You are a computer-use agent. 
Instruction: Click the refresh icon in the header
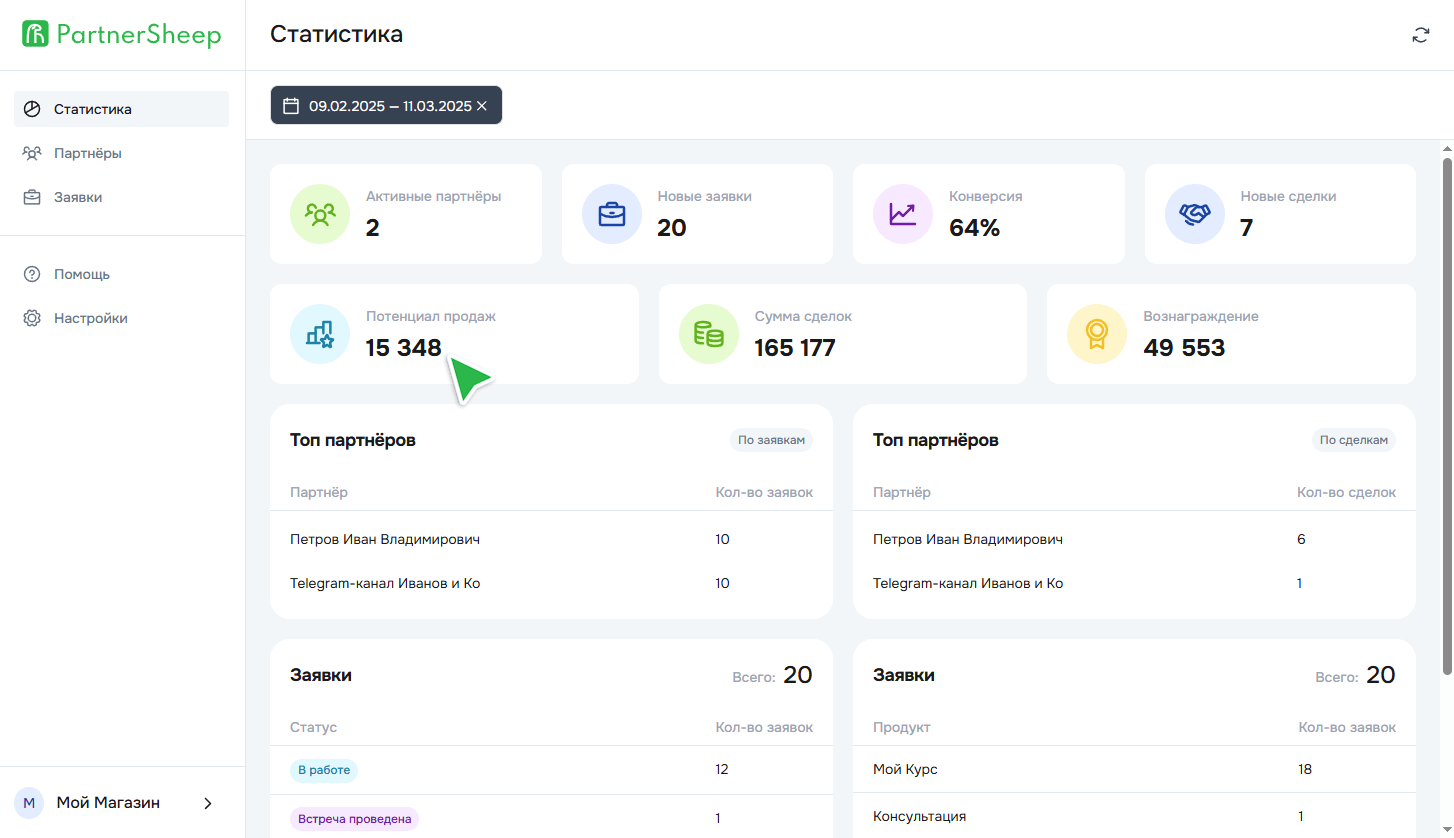pyautogui.click(x=1421, y=34)
